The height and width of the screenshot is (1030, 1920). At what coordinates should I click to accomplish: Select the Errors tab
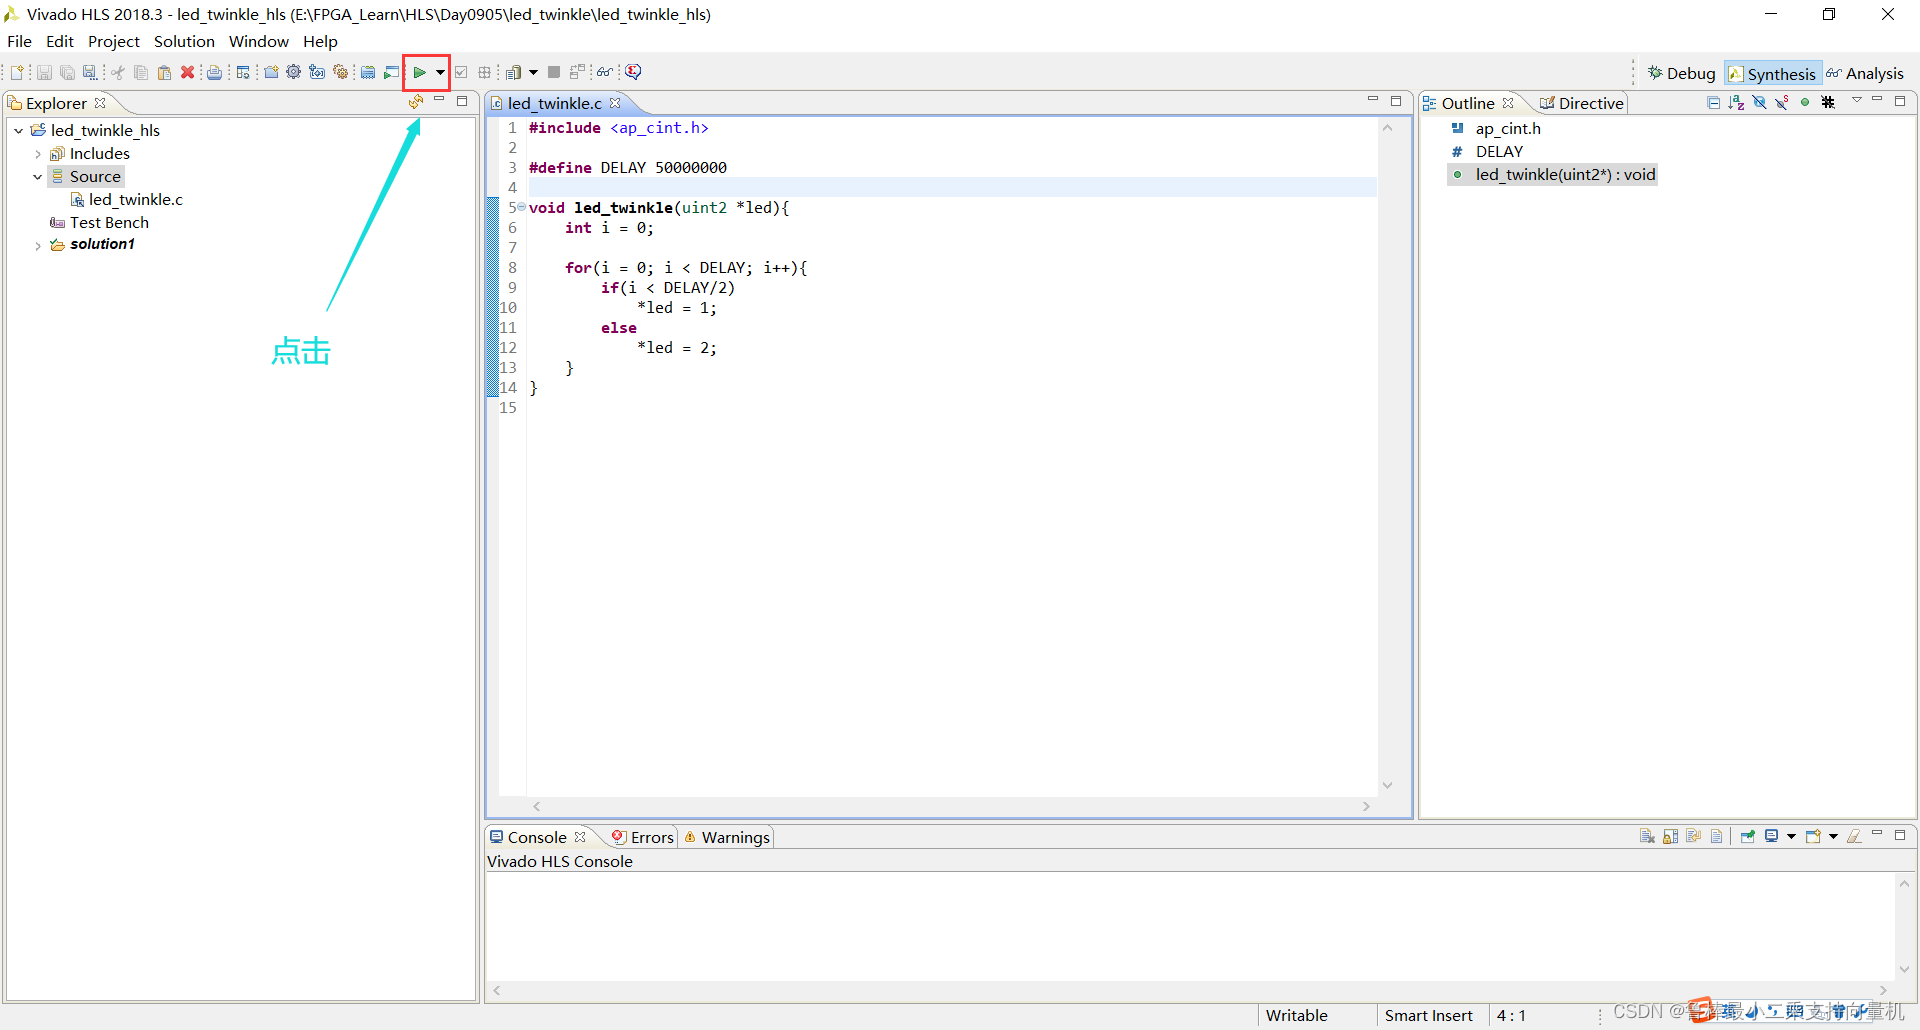[643, 837]
